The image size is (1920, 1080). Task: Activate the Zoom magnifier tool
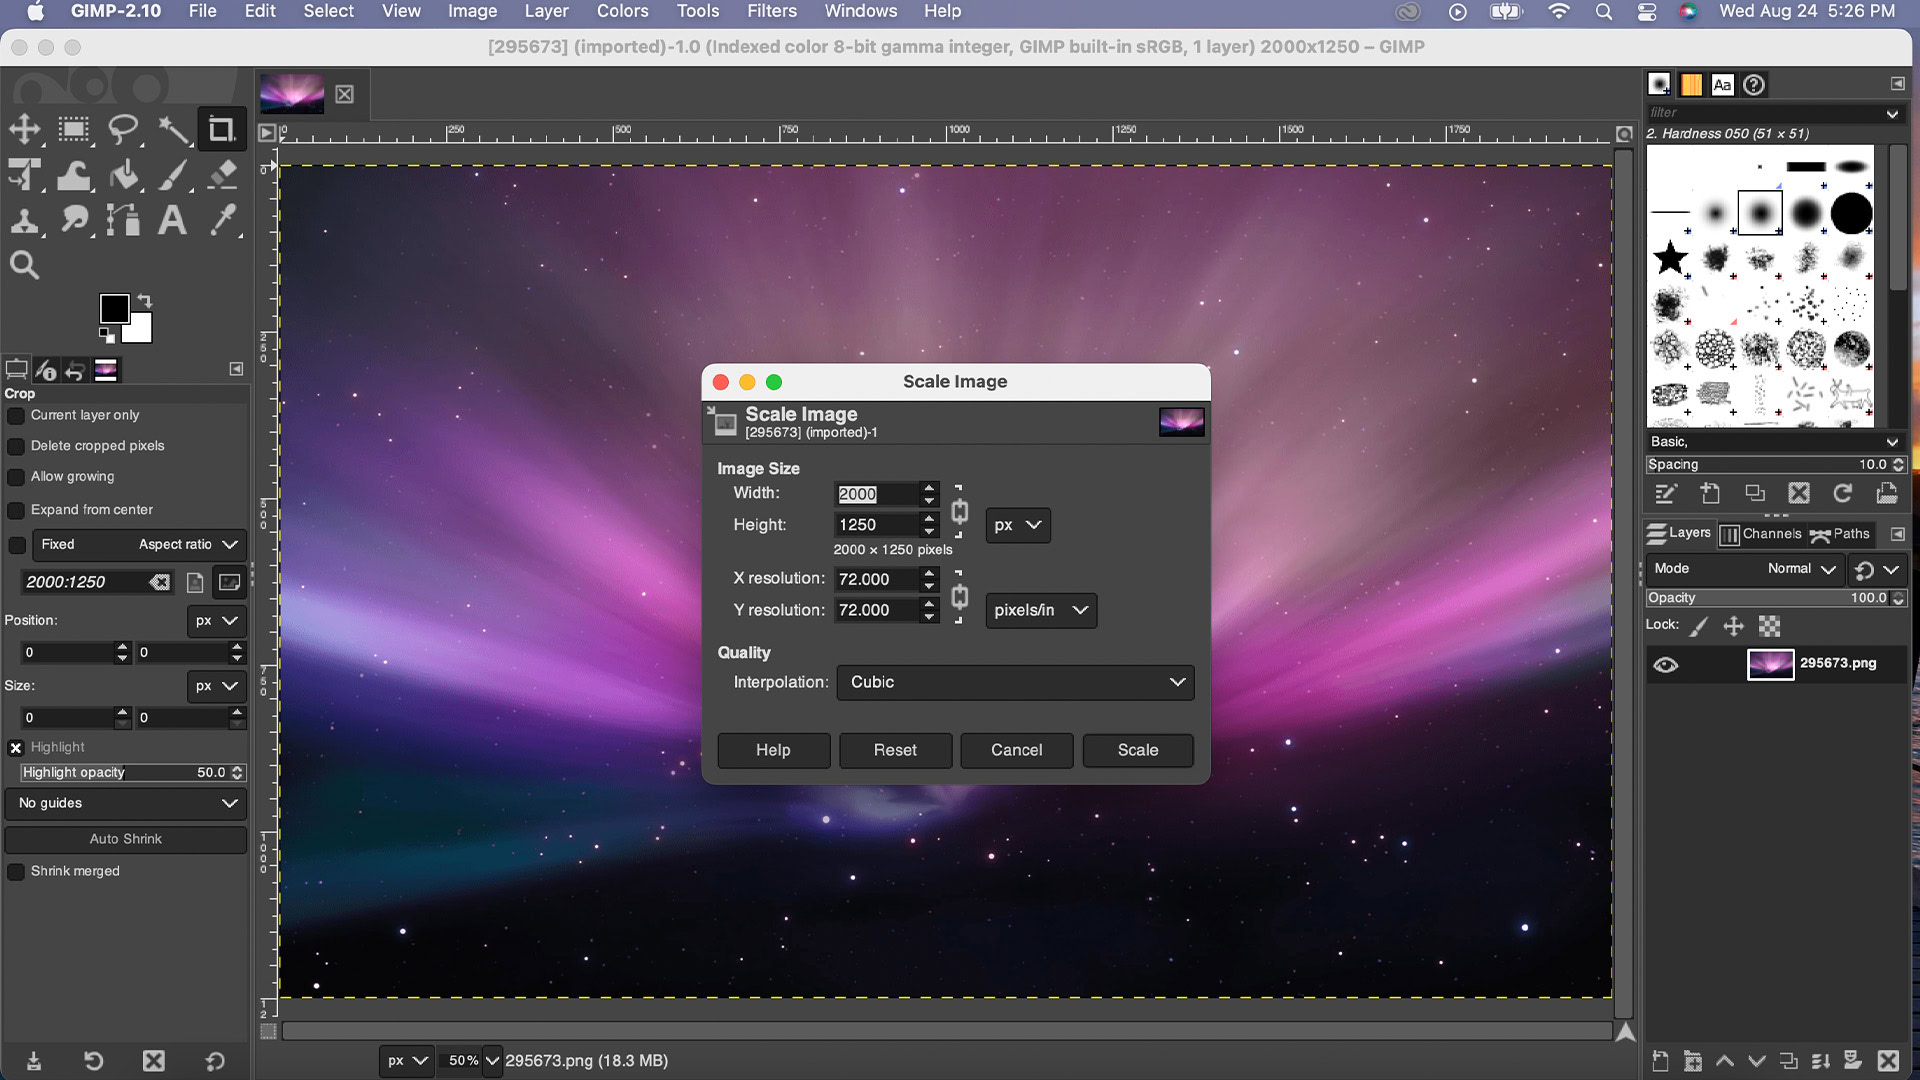[25, 265]
